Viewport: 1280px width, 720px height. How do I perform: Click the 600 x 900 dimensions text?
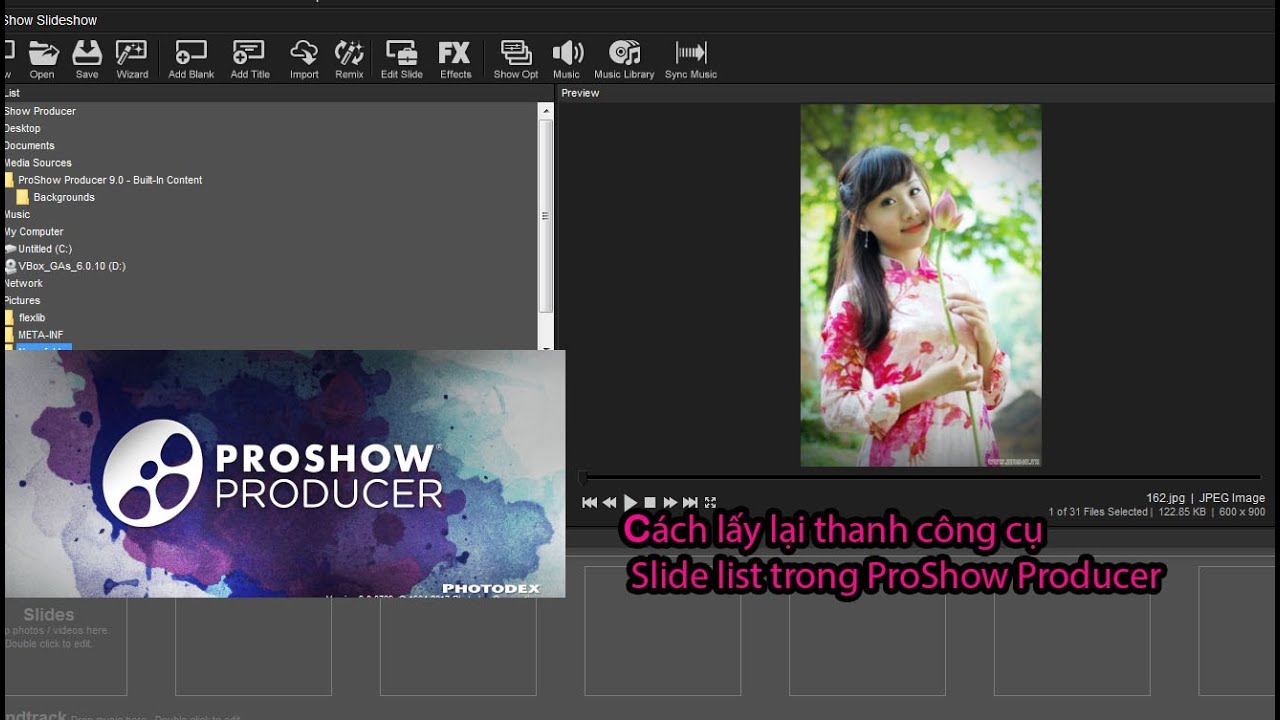point(1242,512)
